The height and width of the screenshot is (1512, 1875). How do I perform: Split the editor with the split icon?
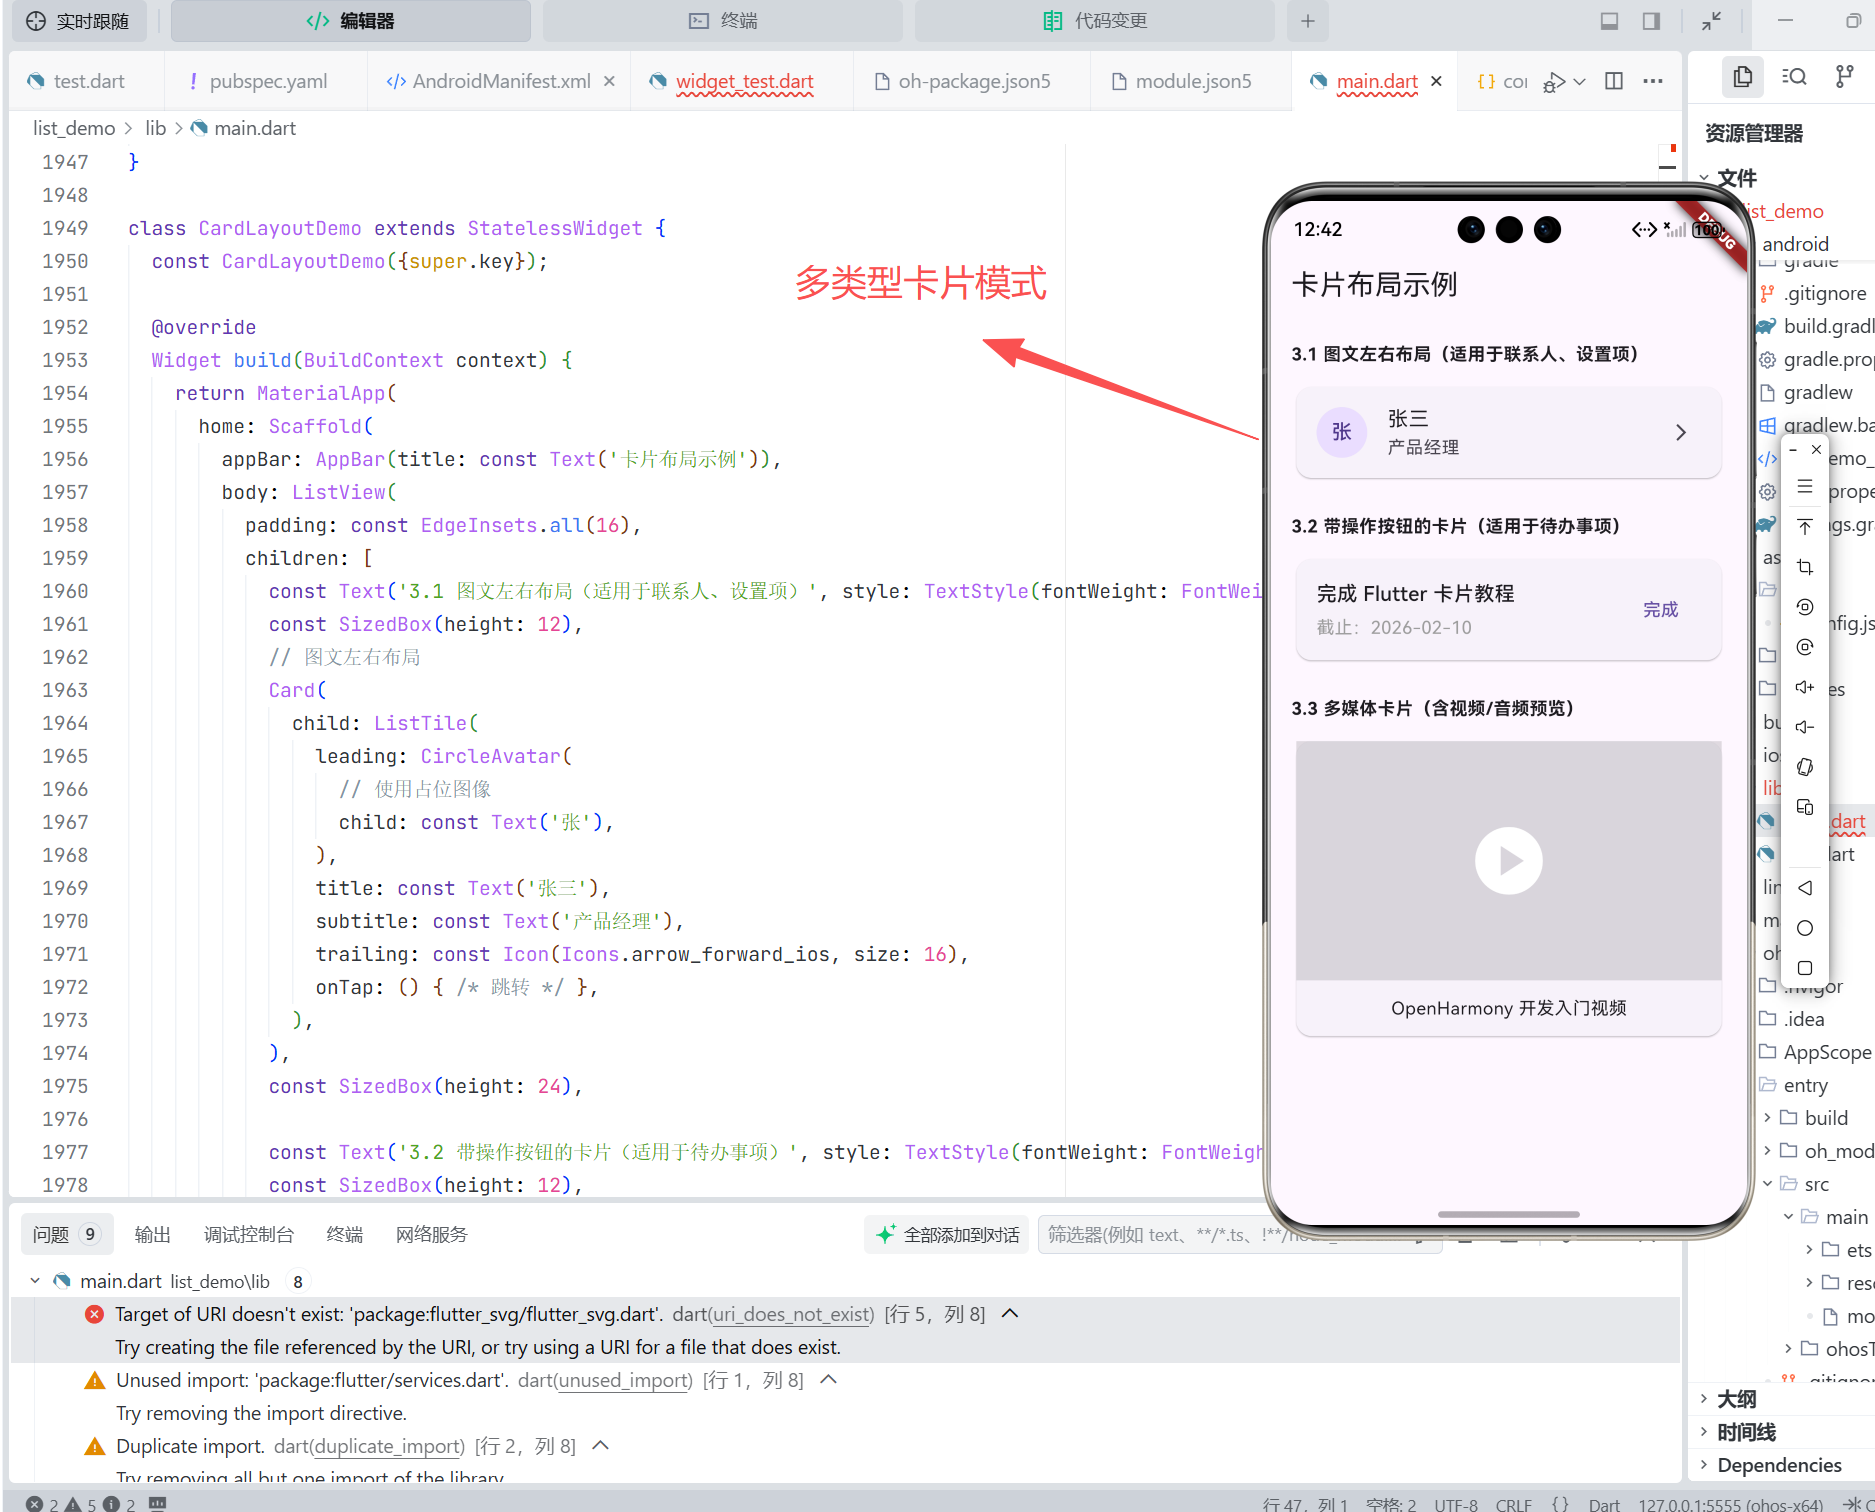(1614, 81)
